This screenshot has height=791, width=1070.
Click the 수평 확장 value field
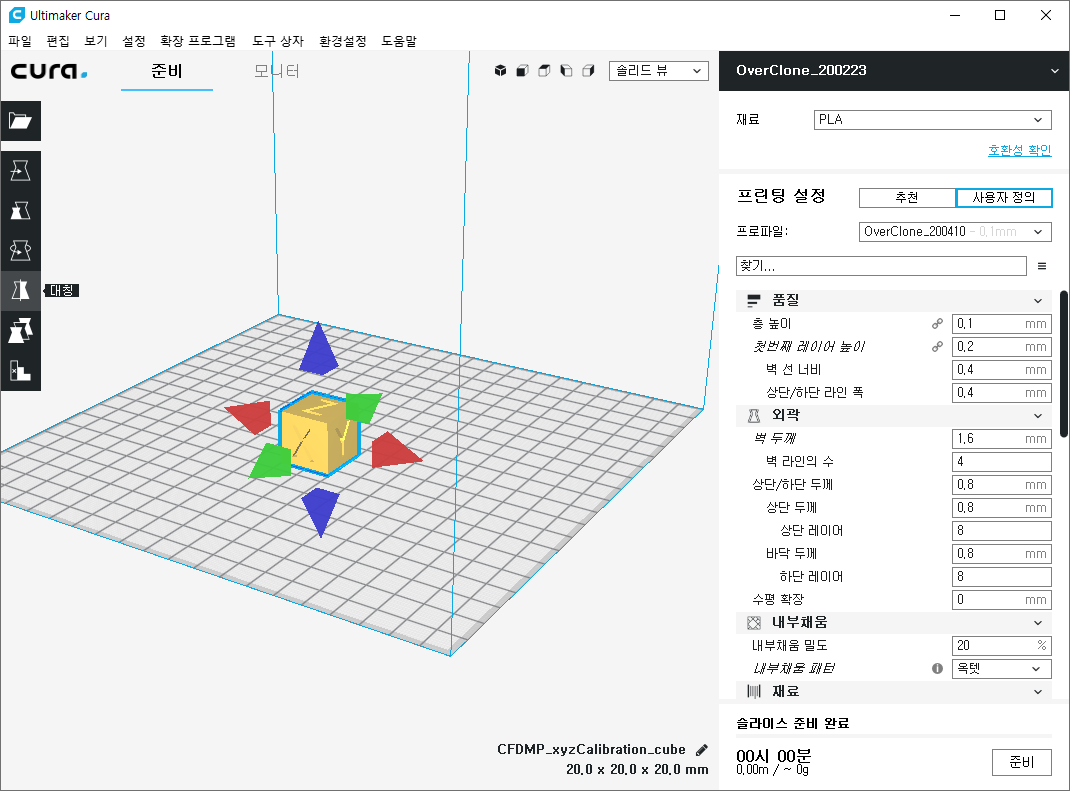[x=1001, y=600]
